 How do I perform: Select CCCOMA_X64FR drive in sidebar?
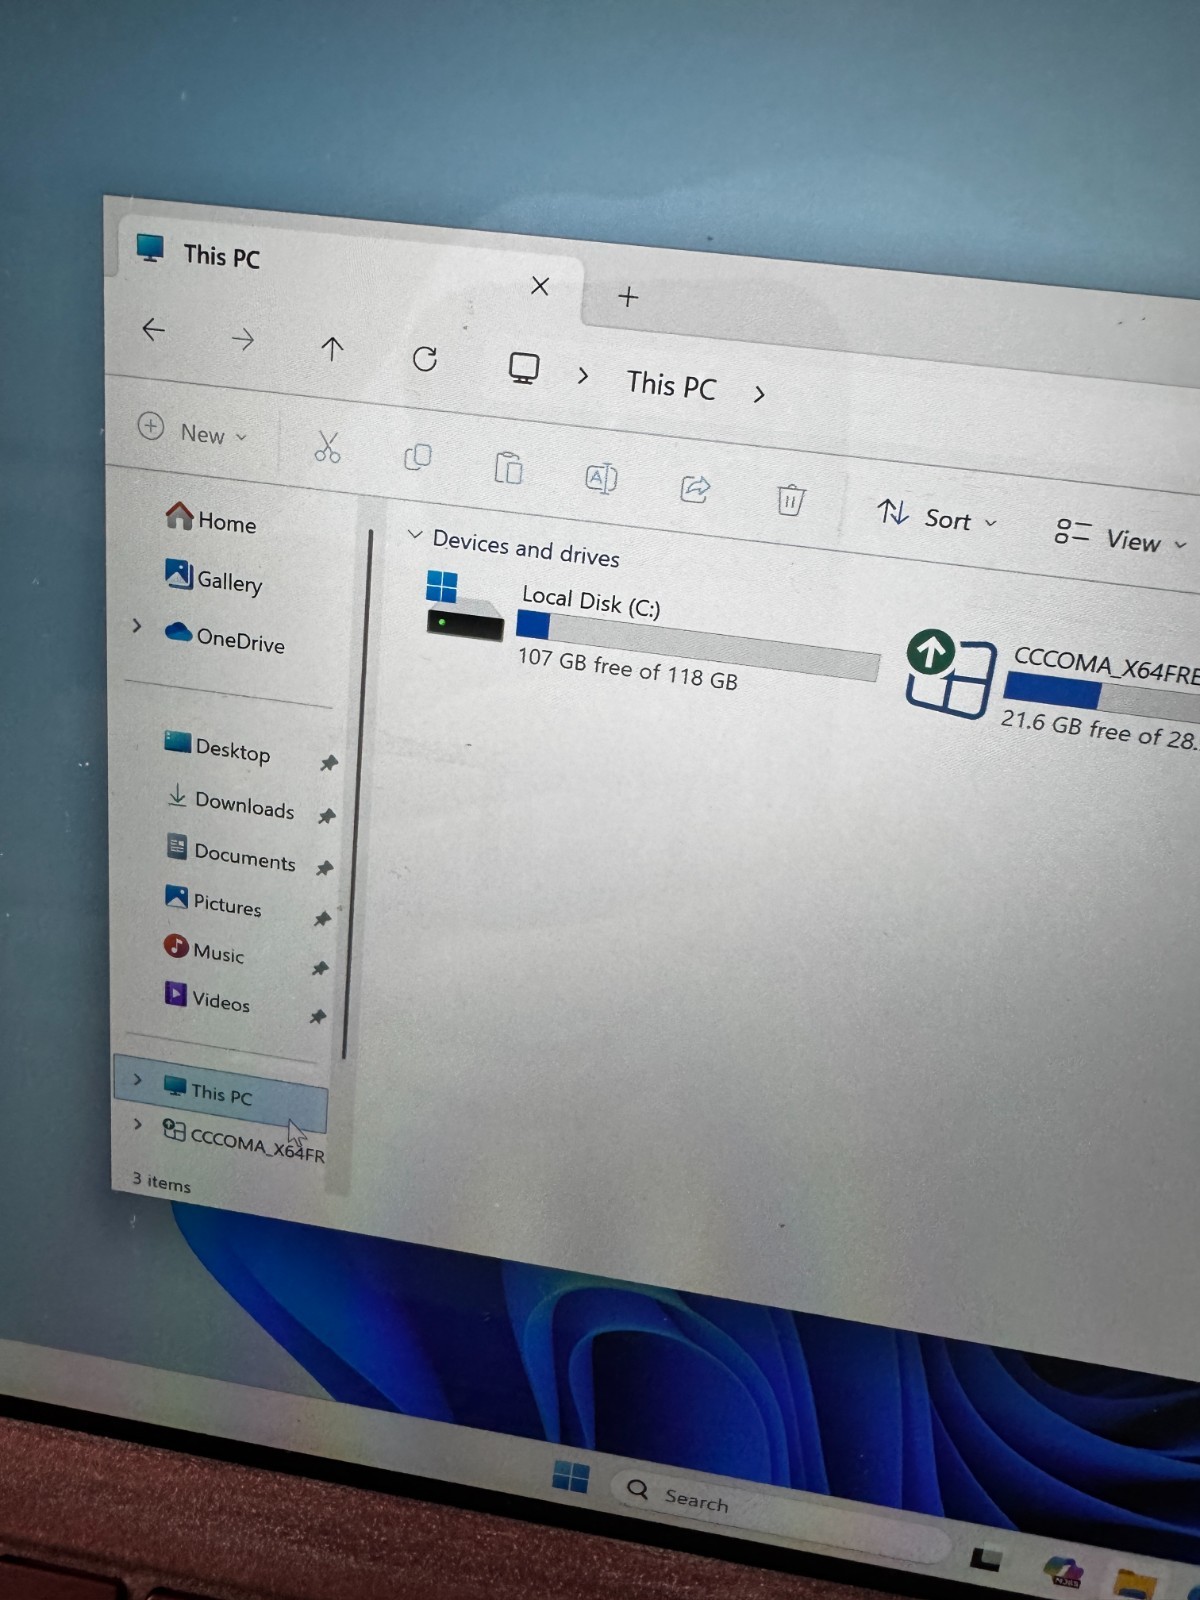click(244, 1142)
